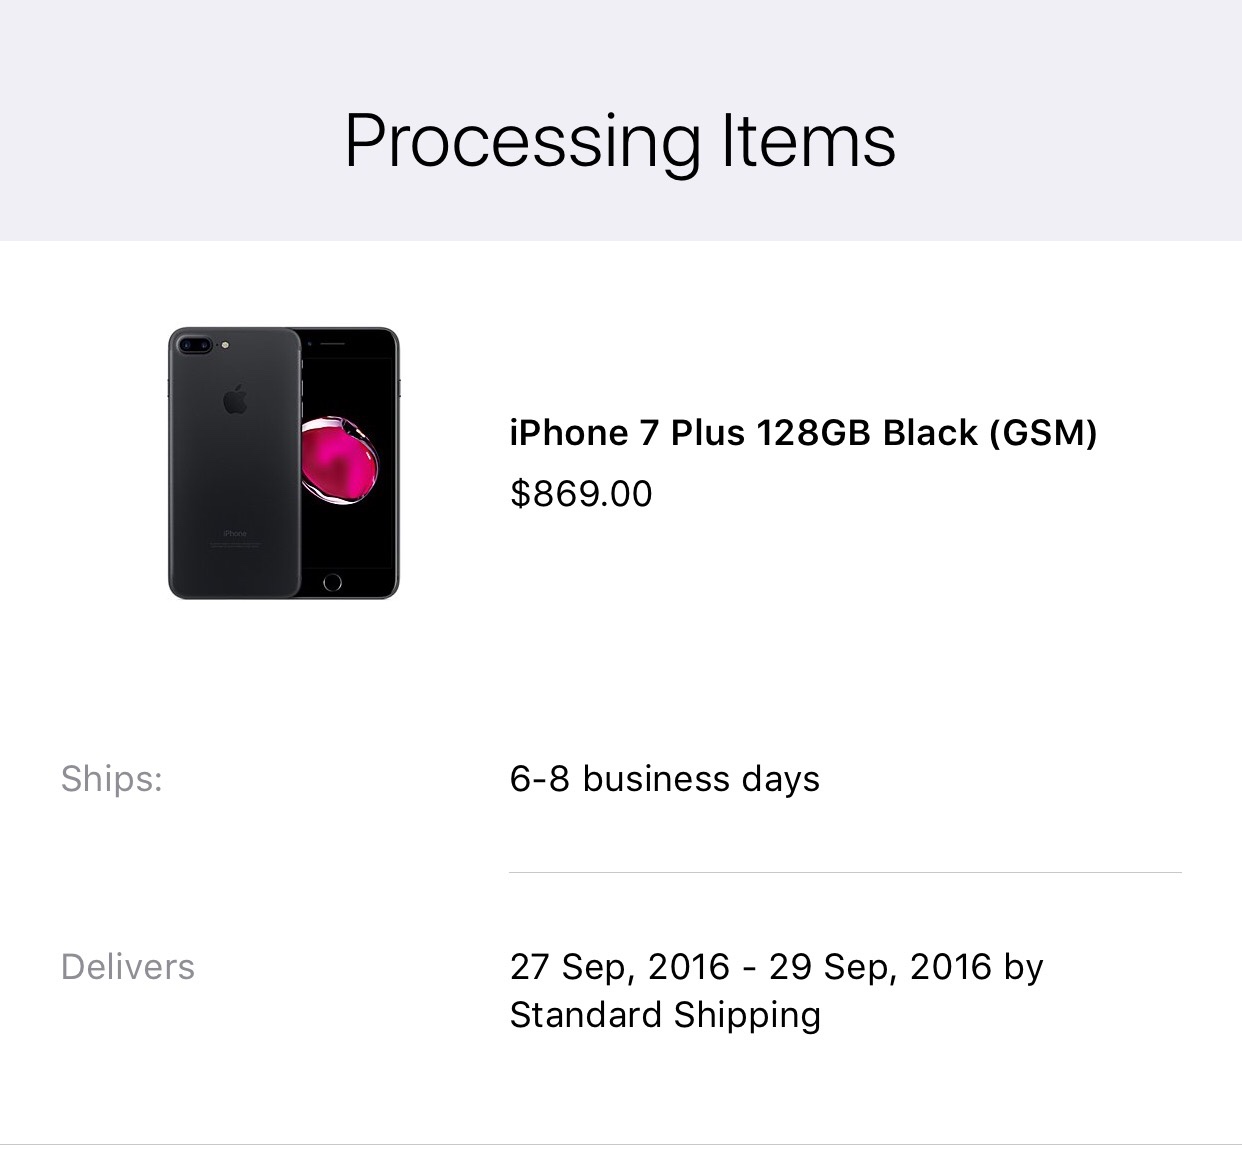Click the Ships: label
The image size is (1242, 1149).
click(x=112, y=779)
